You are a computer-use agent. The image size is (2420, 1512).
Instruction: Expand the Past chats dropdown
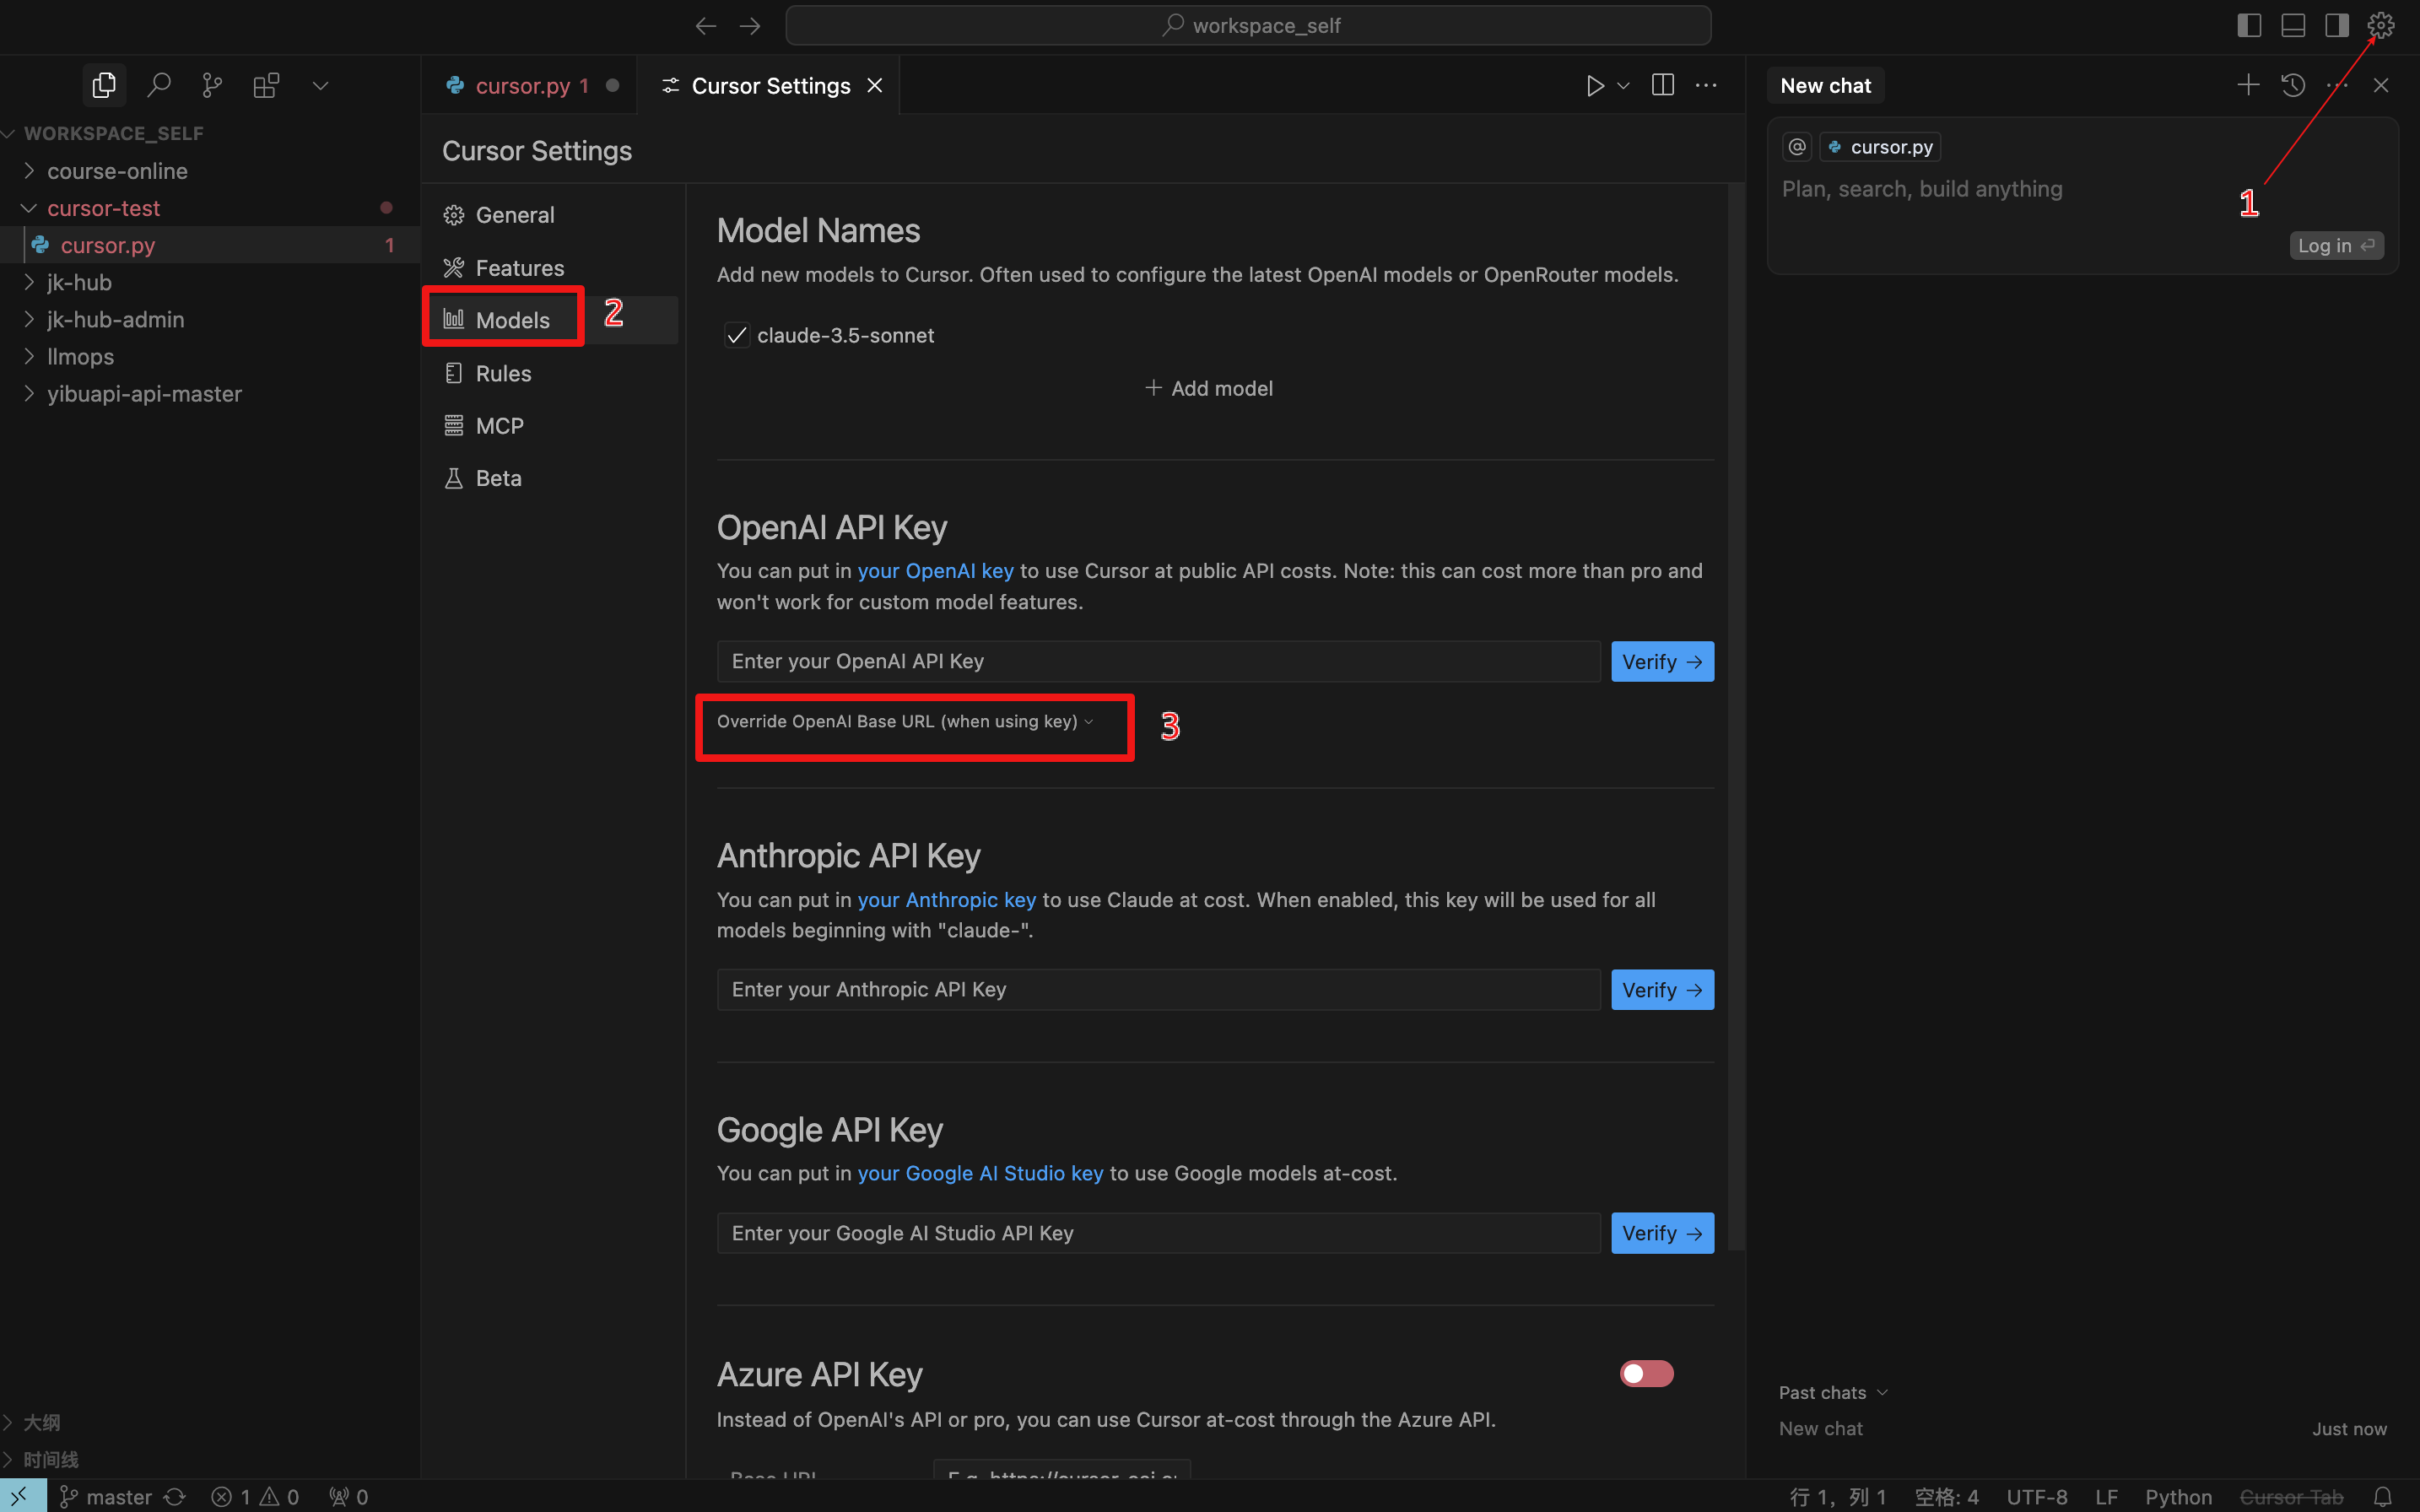[1832, 1393]
